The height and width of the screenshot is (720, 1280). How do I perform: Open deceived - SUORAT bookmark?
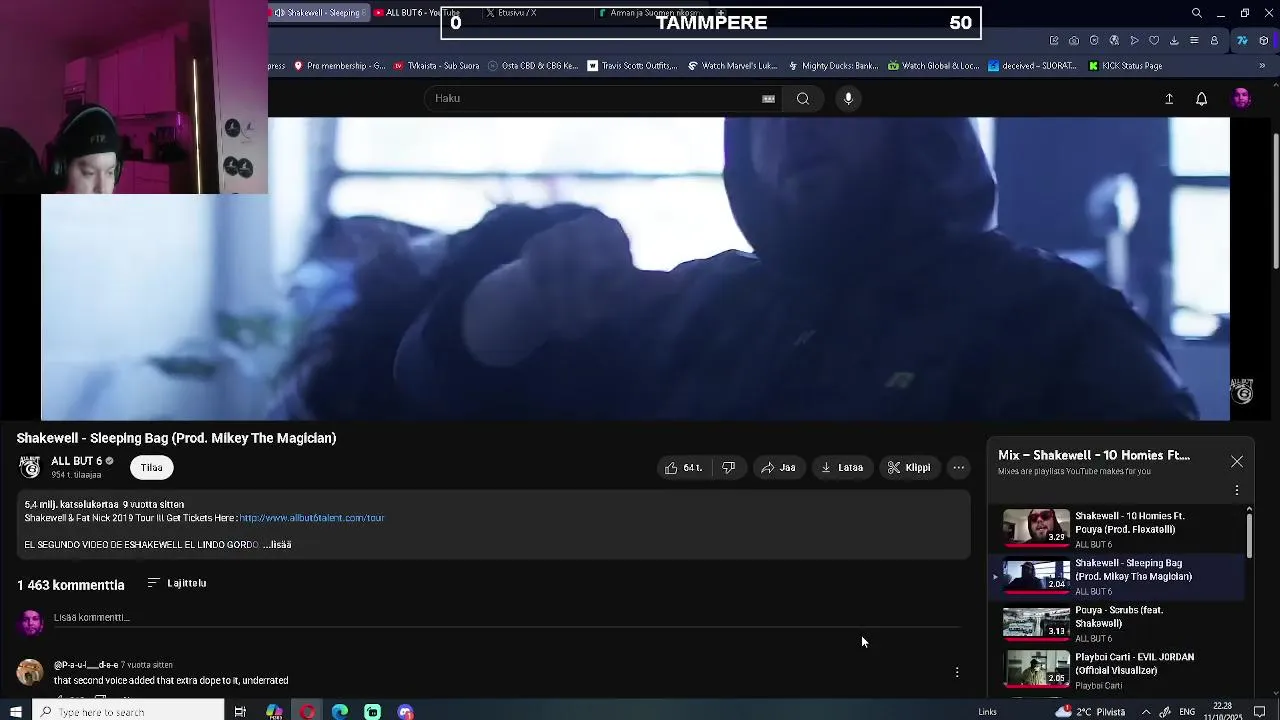(x=1032, y=66)
